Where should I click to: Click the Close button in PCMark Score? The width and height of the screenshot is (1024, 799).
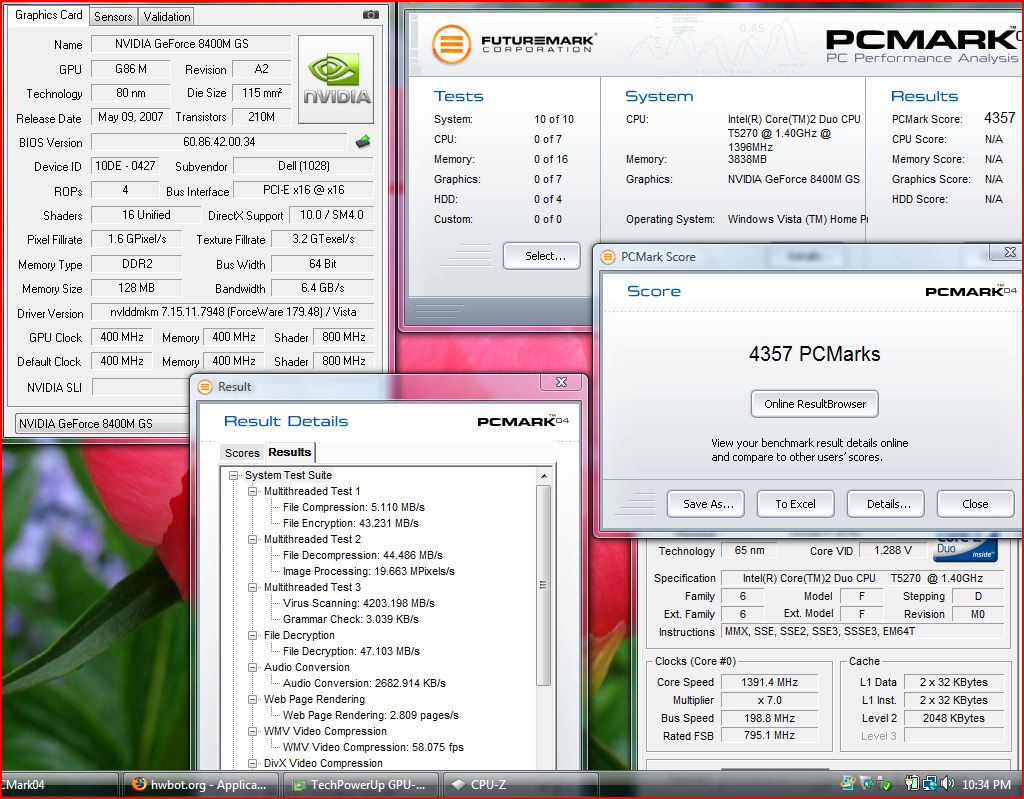[x=975, y=504]
